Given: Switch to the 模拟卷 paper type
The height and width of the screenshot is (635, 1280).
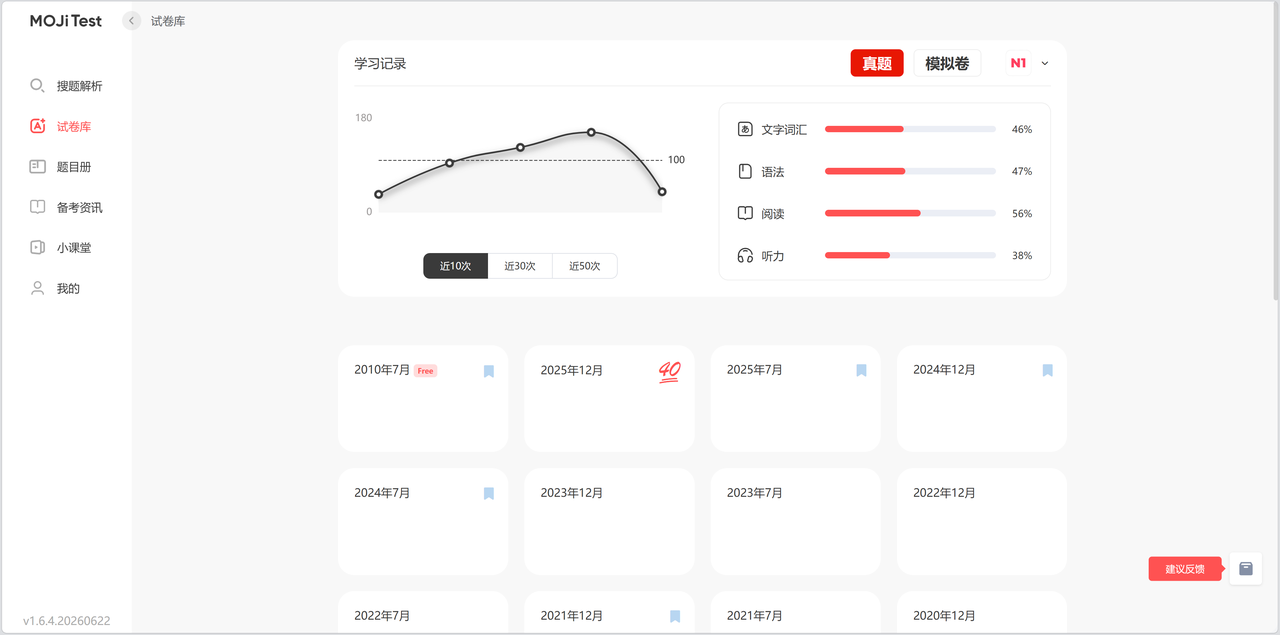Looking at the screenshot, I should 947,63.
